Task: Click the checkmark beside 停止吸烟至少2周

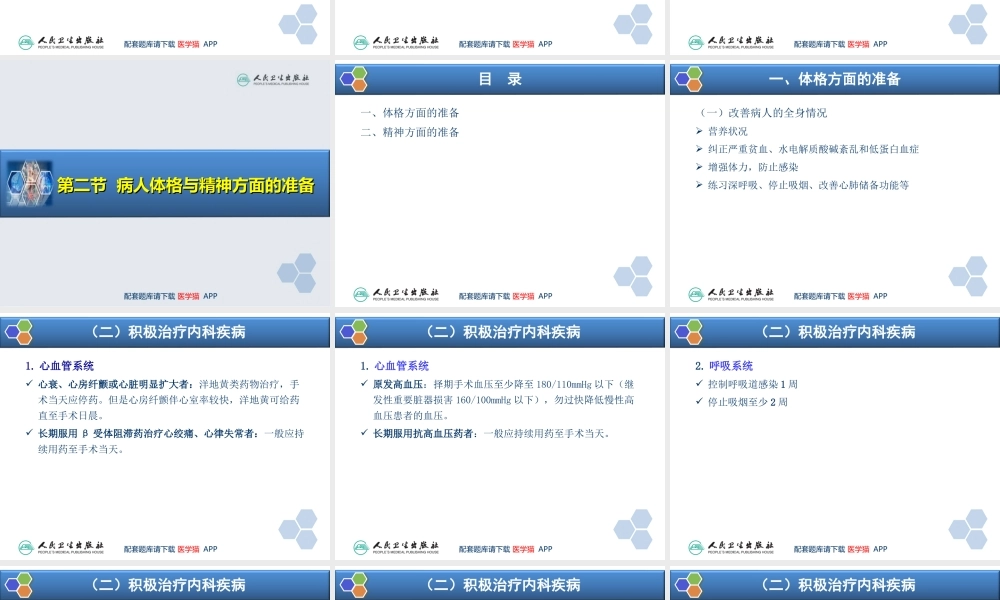Action: pos(699,402)
